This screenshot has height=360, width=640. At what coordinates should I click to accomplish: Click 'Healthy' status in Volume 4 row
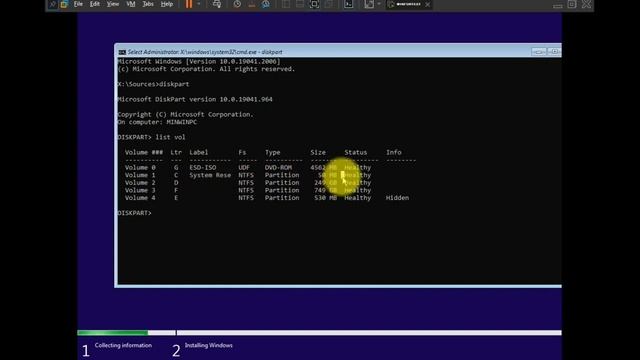point(358,198)
